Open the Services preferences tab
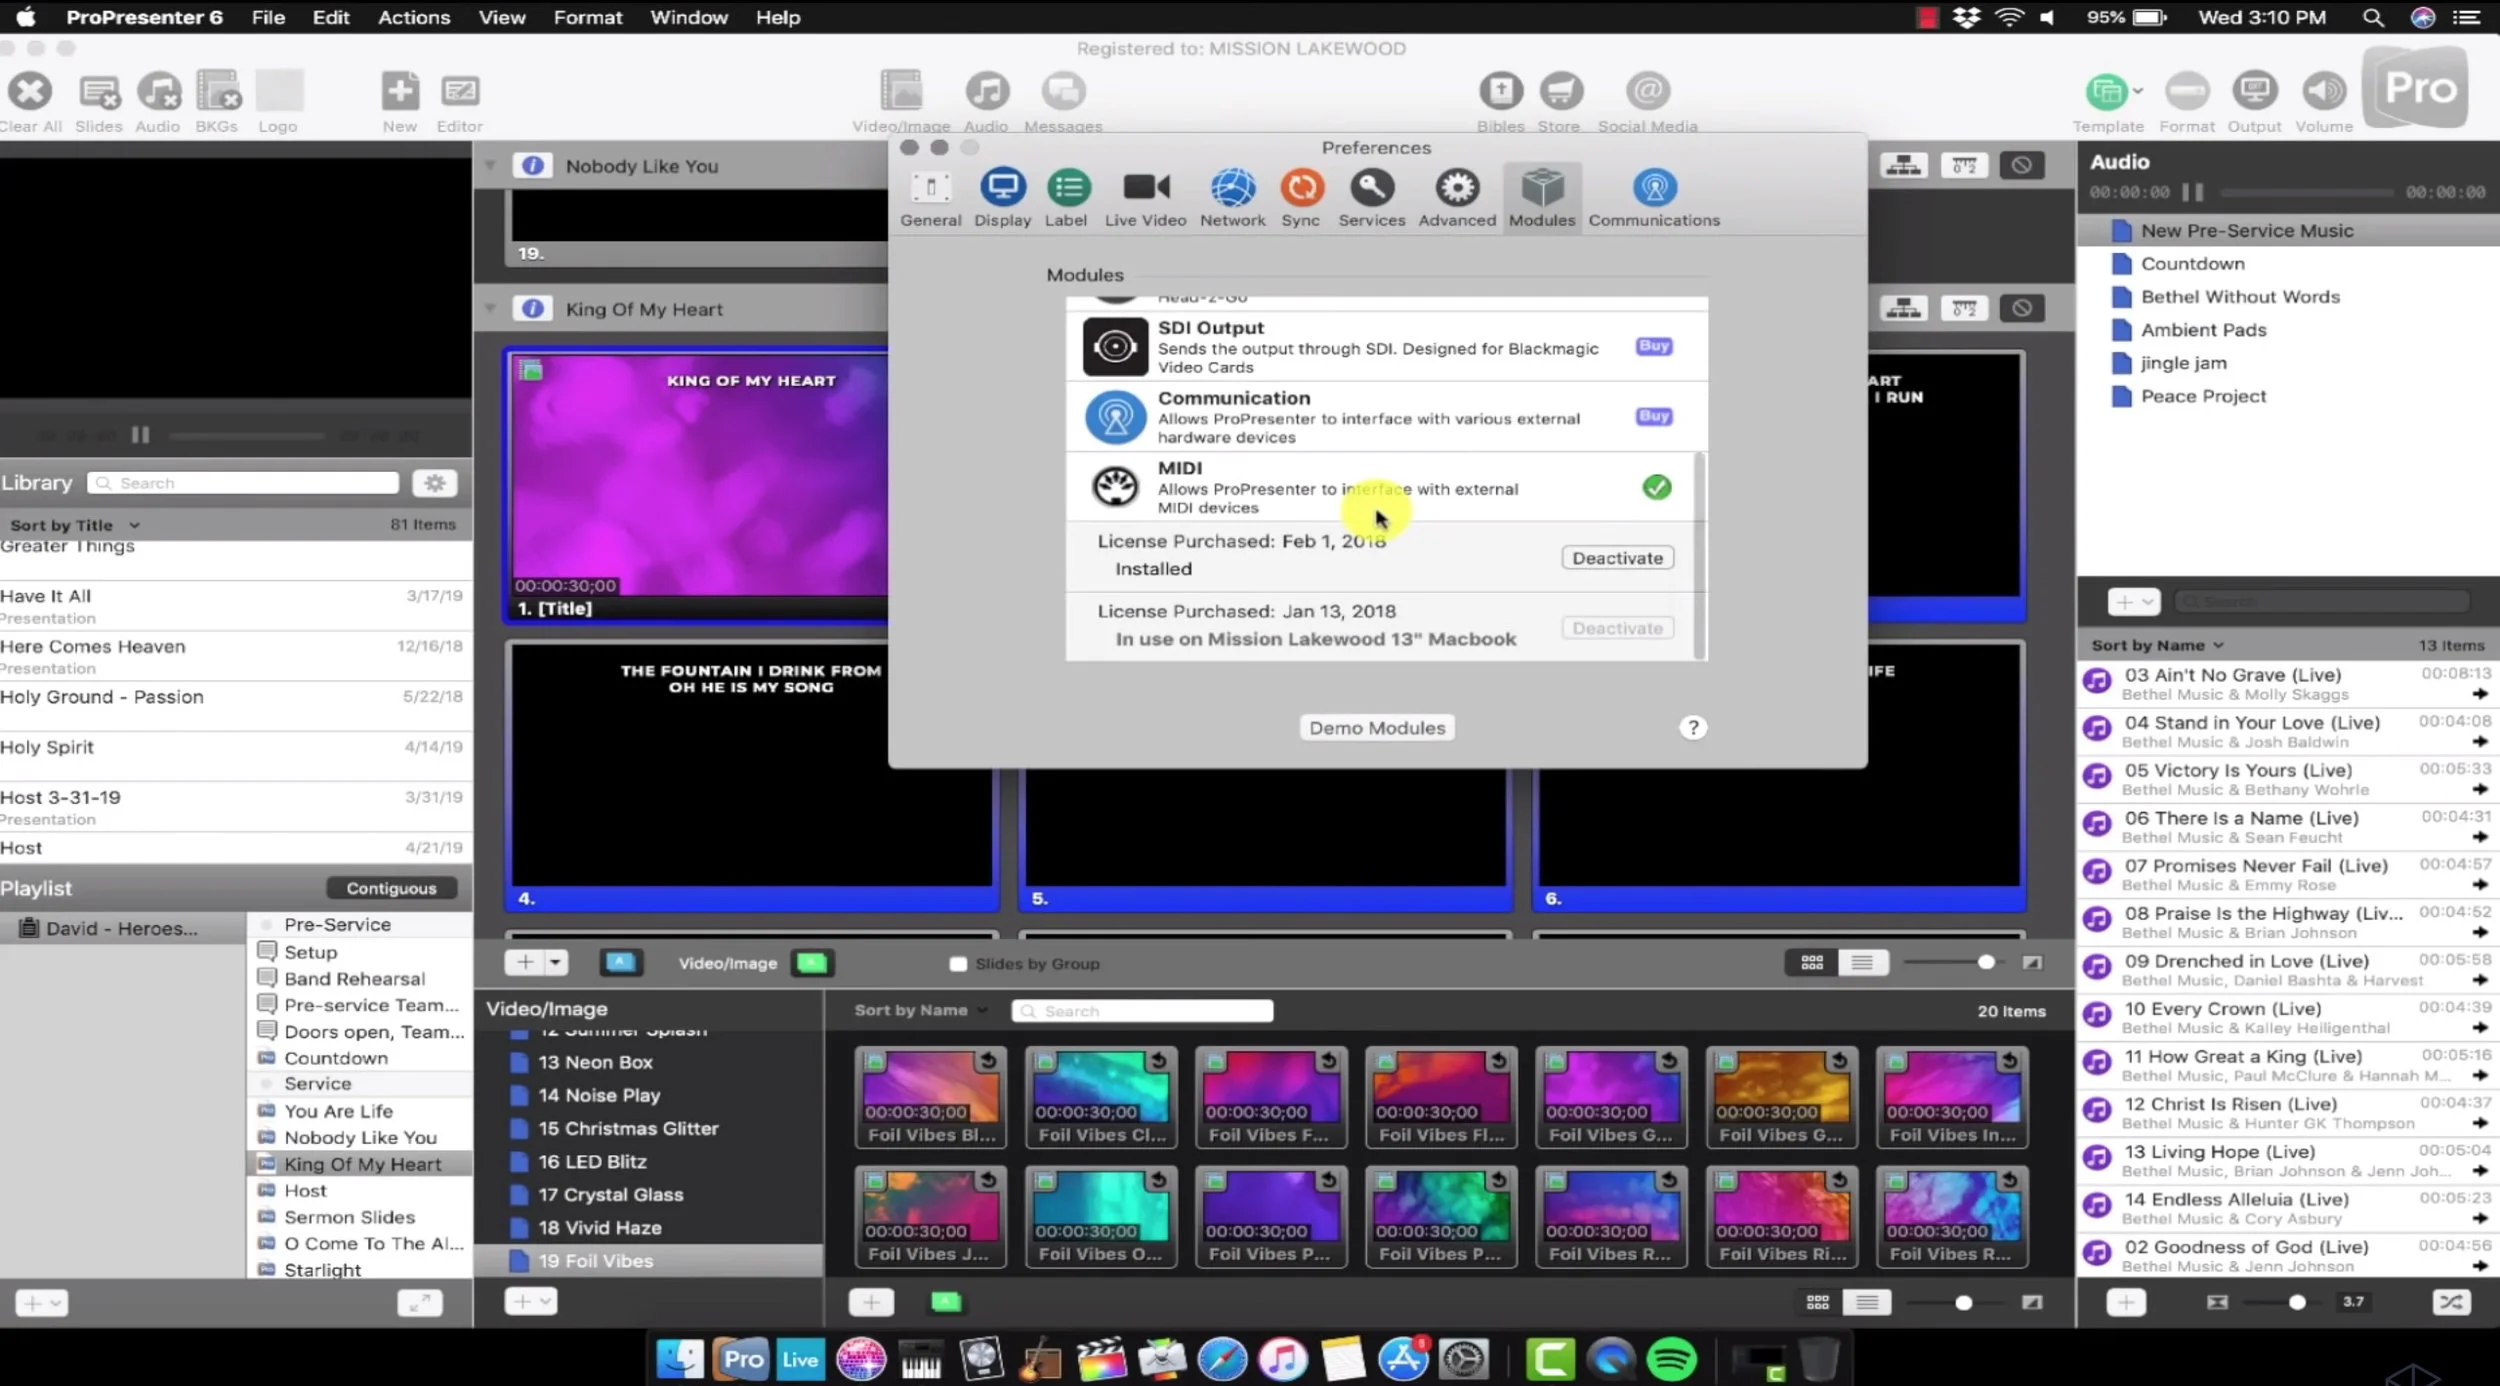The width and height of the screenshot is (2500, 1386). pyautogui.click(x=1371, y=198)
